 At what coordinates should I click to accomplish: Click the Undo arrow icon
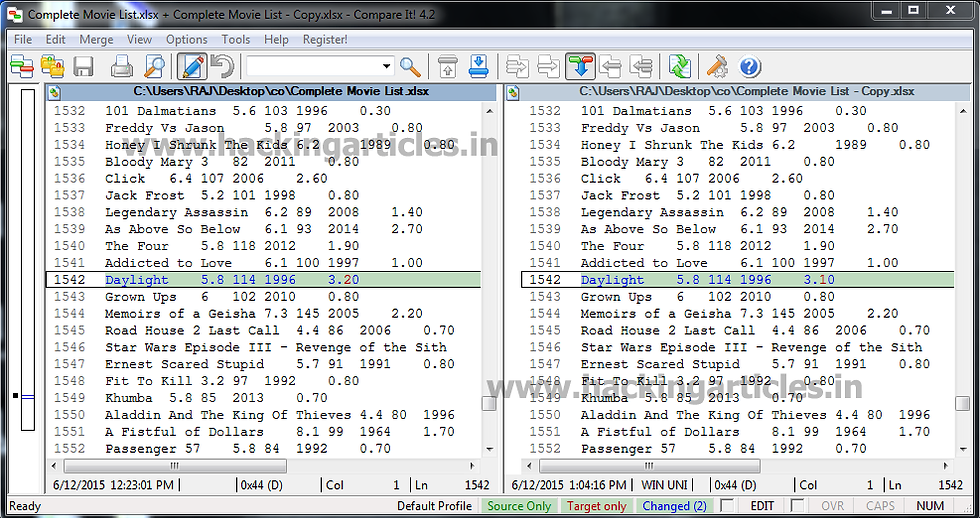point(221,66)
